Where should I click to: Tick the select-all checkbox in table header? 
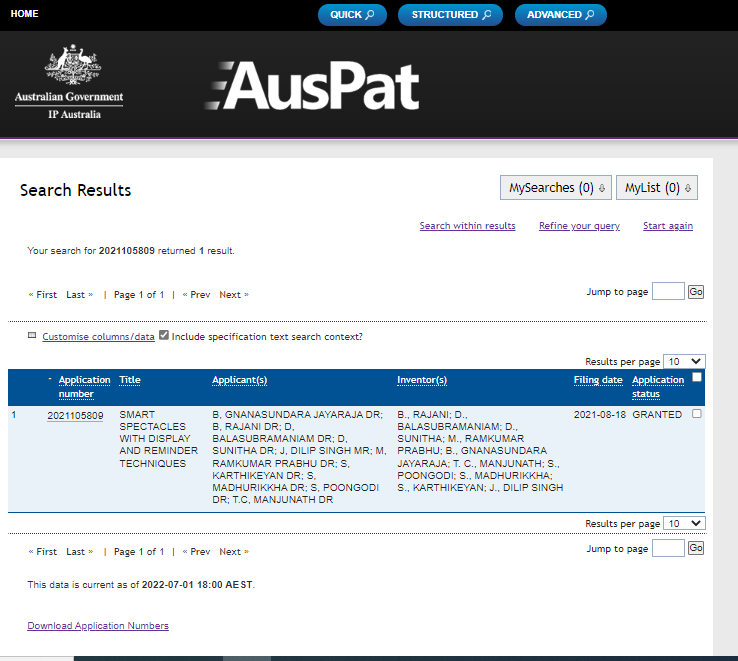coord(697,377)
